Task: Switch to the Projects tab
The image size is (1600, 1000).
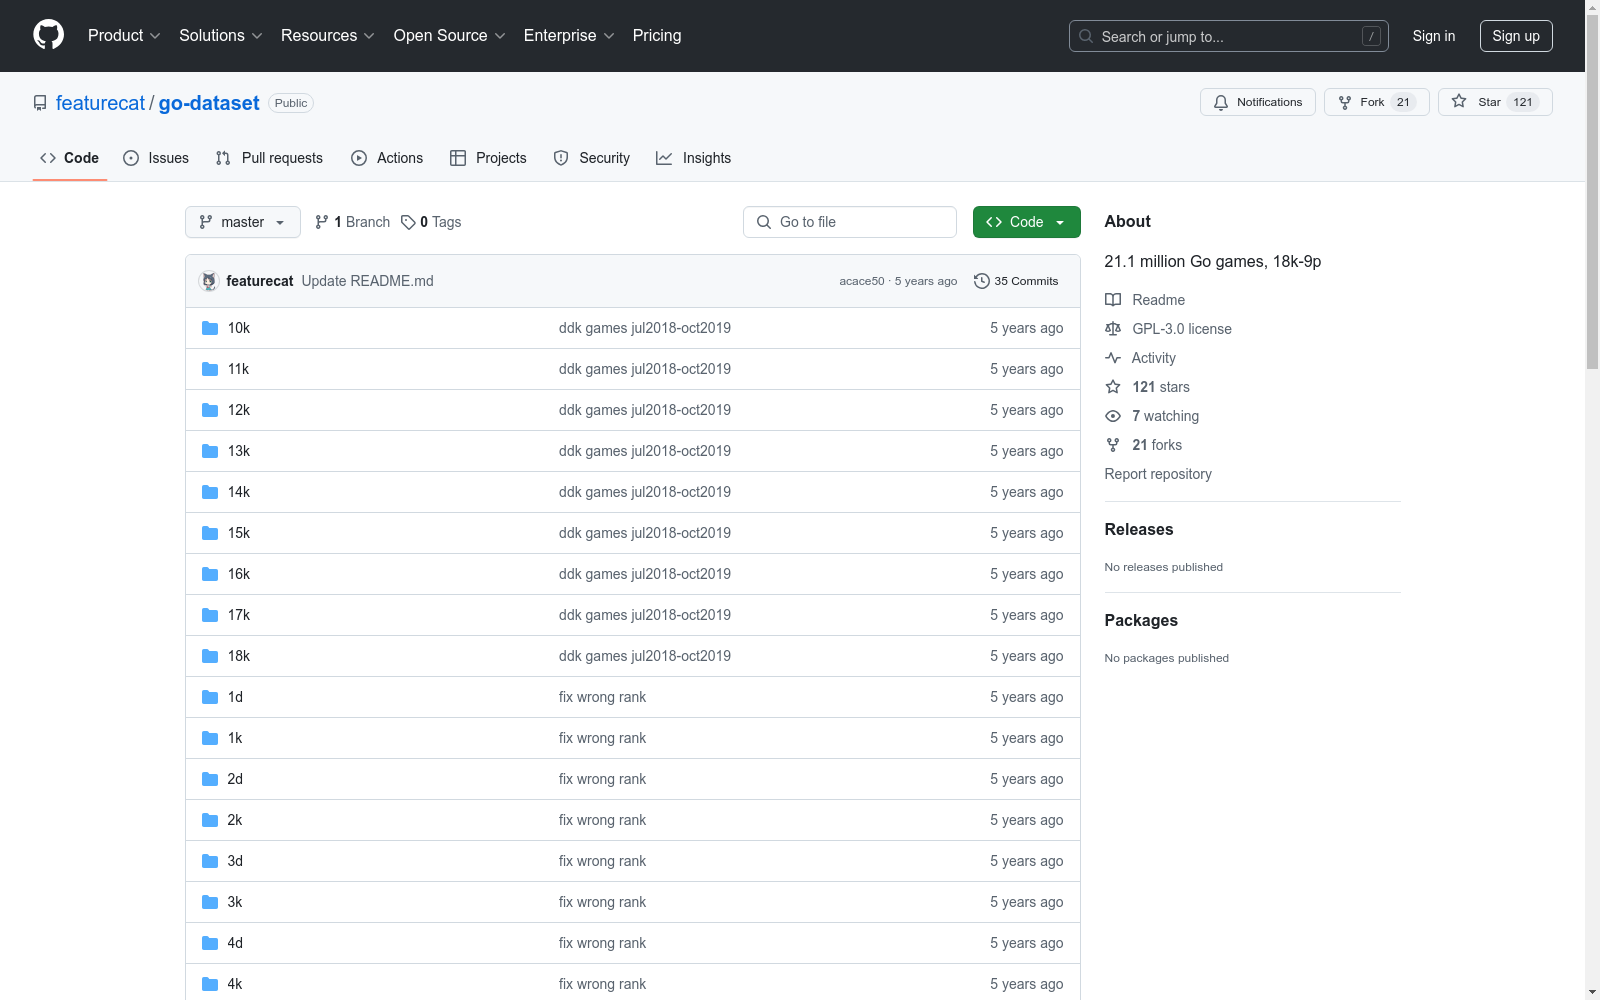Action: pyautogui.click(x=488, y=158)
